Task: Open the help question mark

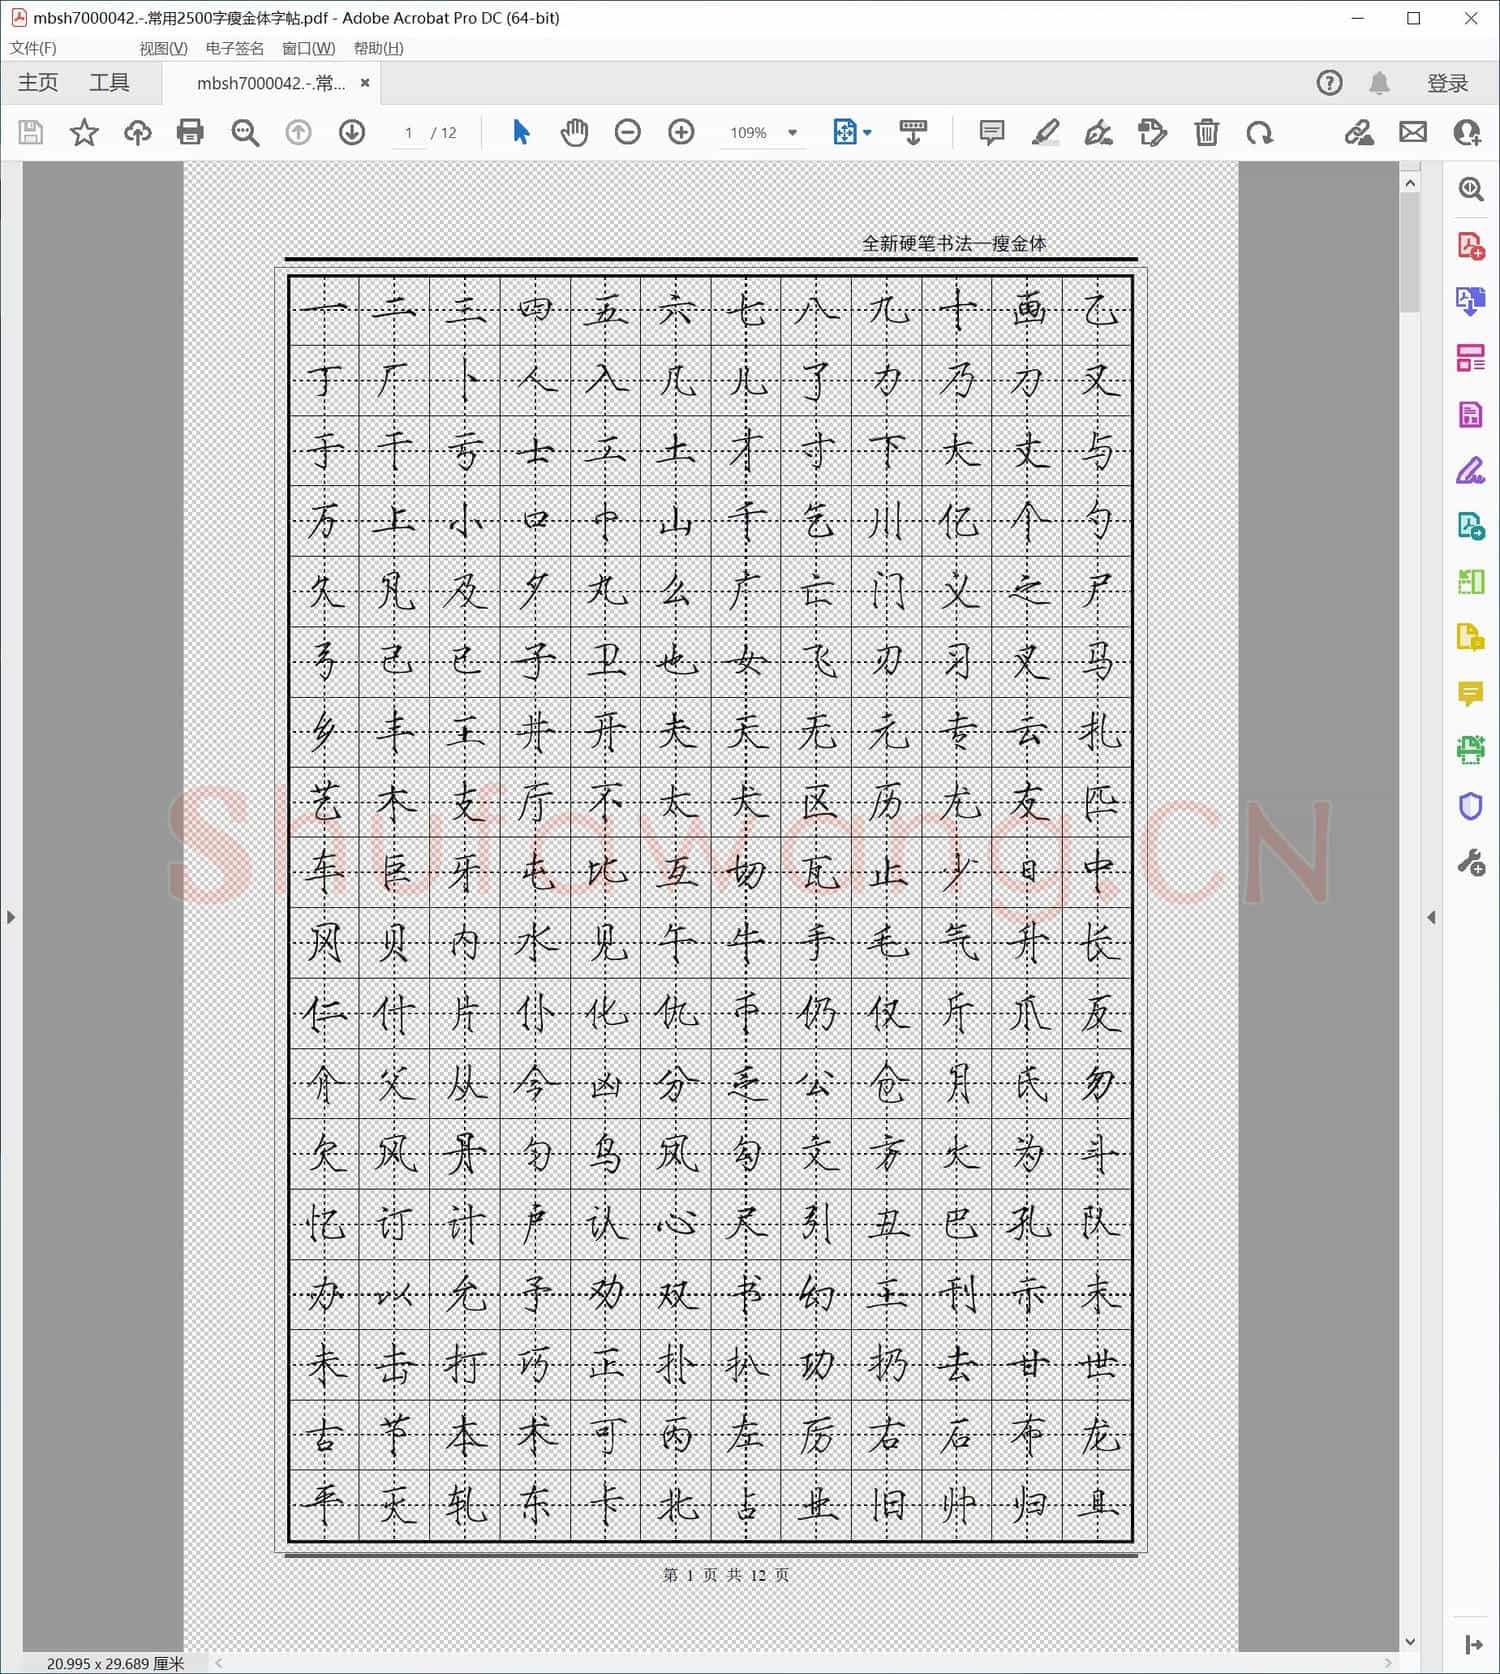Action: 1329,83
